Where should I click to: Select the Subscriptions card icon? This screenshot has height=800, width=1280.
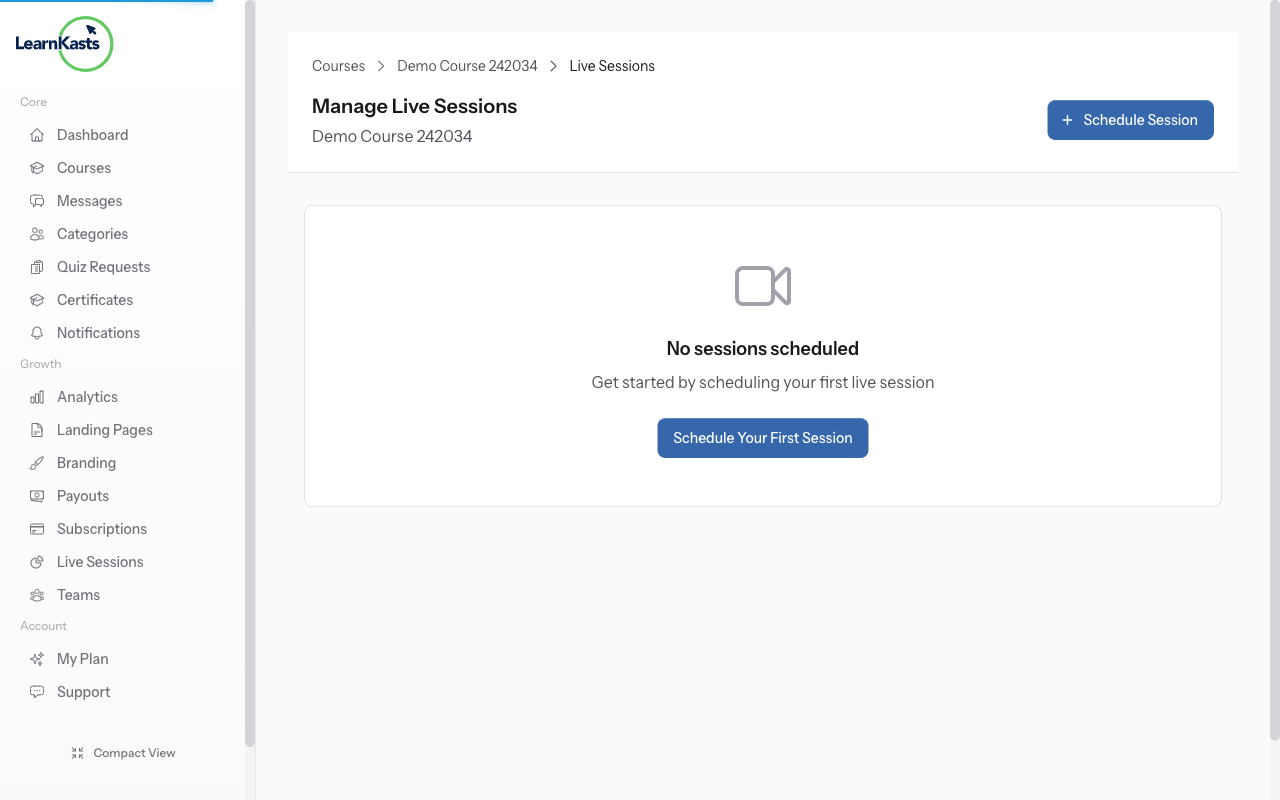[x=37, y=528]
